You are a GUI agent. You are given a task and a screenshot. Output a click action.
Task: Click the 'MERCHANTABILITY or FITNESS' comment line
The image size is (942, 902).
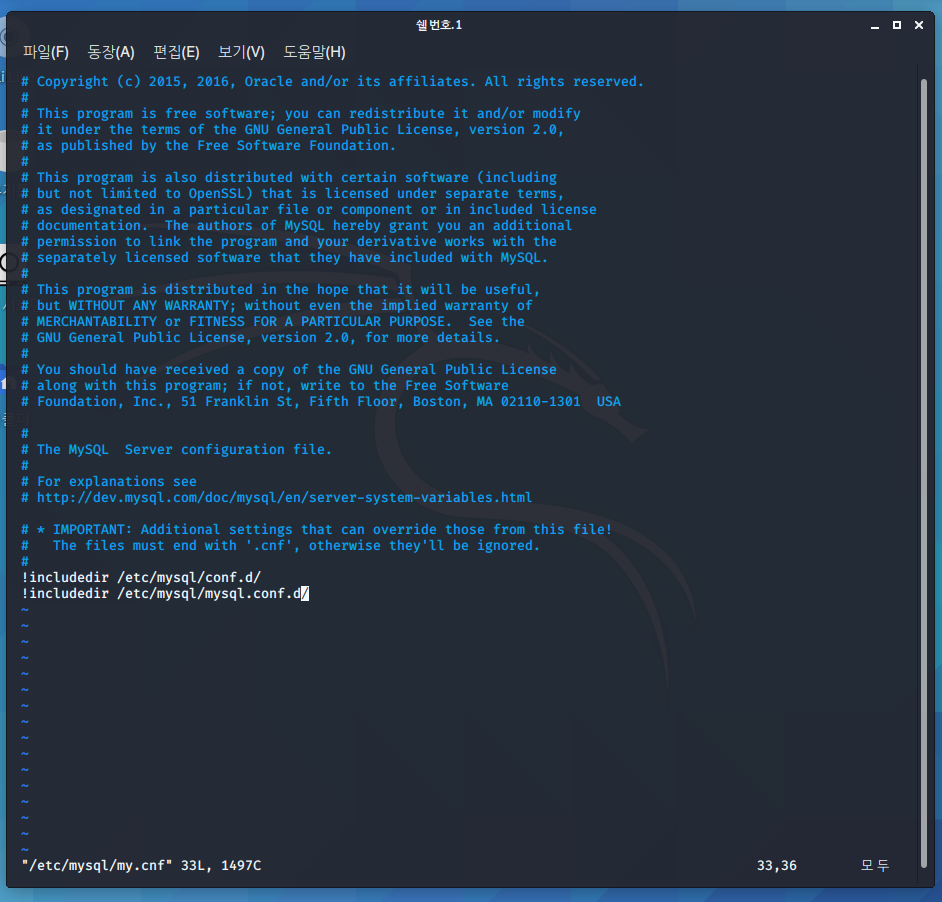point(273,321)
